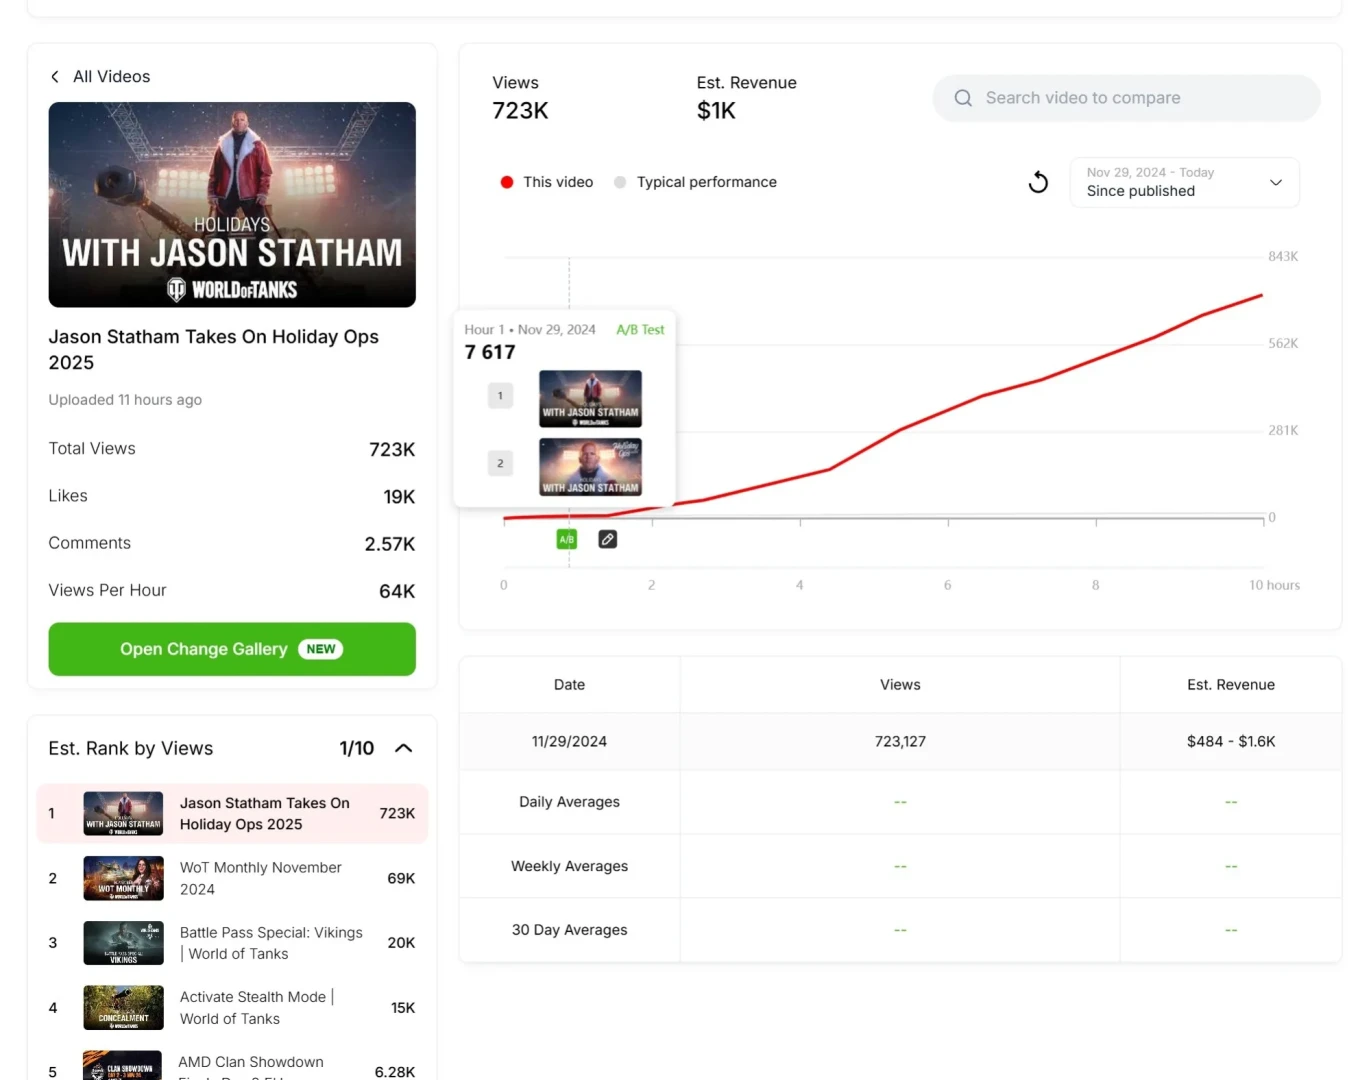Open the Change Gallery

(204, 649)
